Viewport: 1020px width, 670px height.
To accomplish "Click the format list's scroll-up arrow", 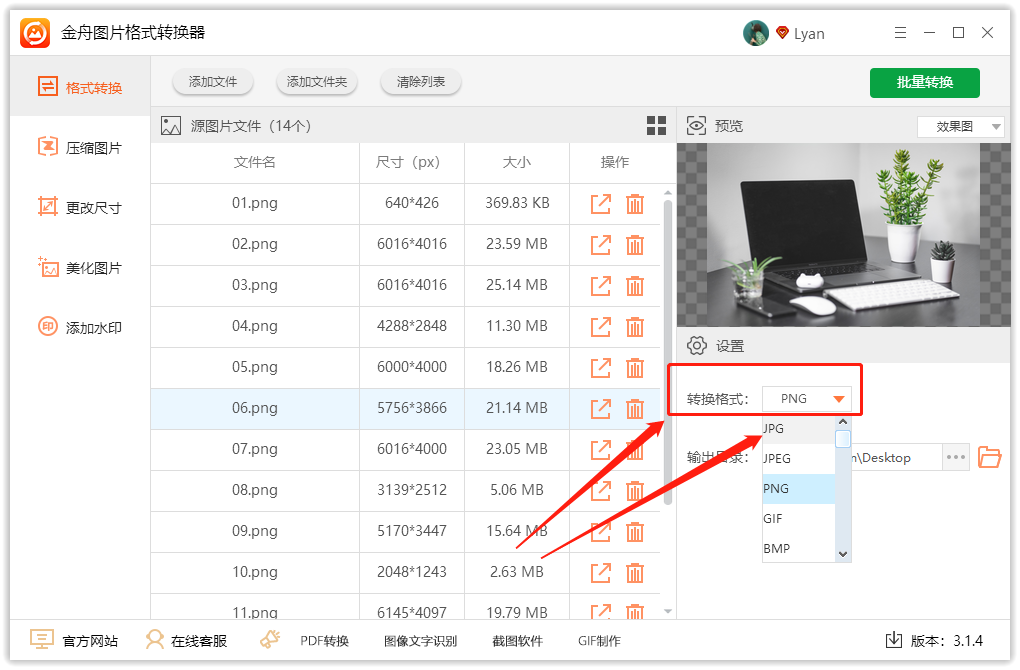I will pos(843,422).
